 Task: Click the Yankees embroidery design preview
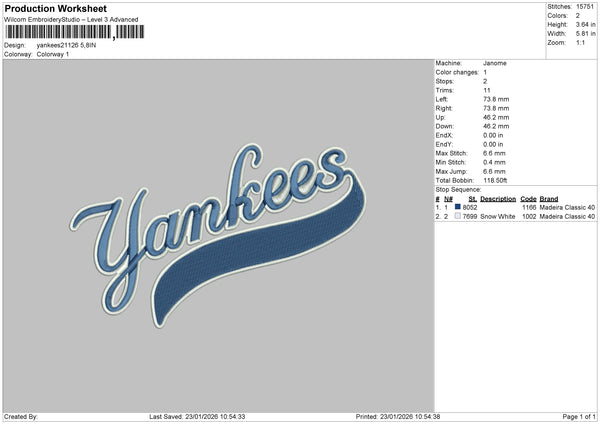pyautogui.click(x=218, y=235)
